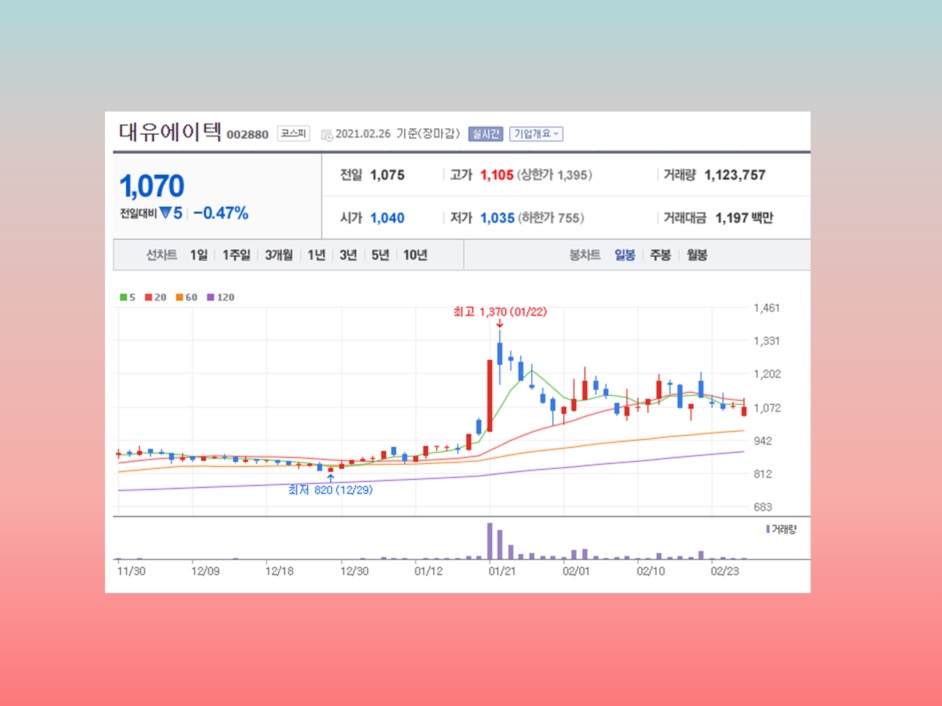Click the 실시간 badge button
This screenshot has width=942, height=706.
485,134
